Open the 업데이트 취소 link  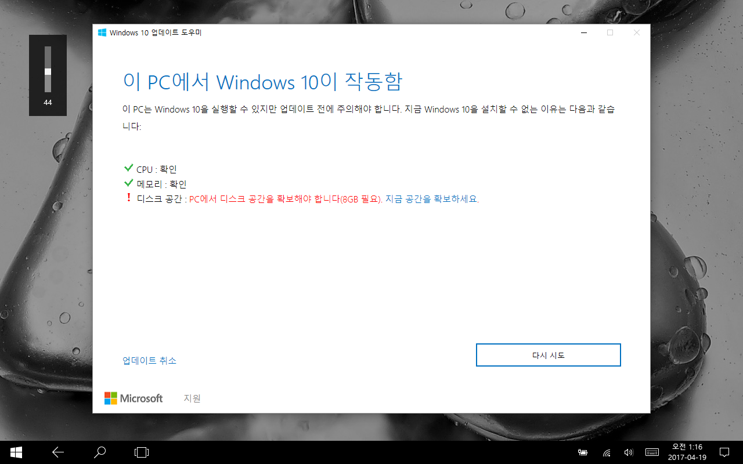[x=149, y=361]
